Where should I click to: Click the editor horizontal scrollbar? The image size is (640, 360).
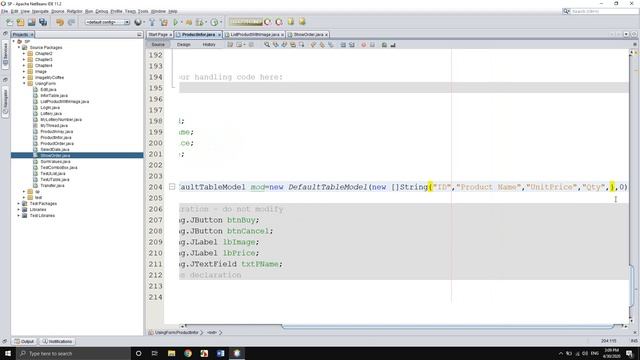tap(447, 326)
